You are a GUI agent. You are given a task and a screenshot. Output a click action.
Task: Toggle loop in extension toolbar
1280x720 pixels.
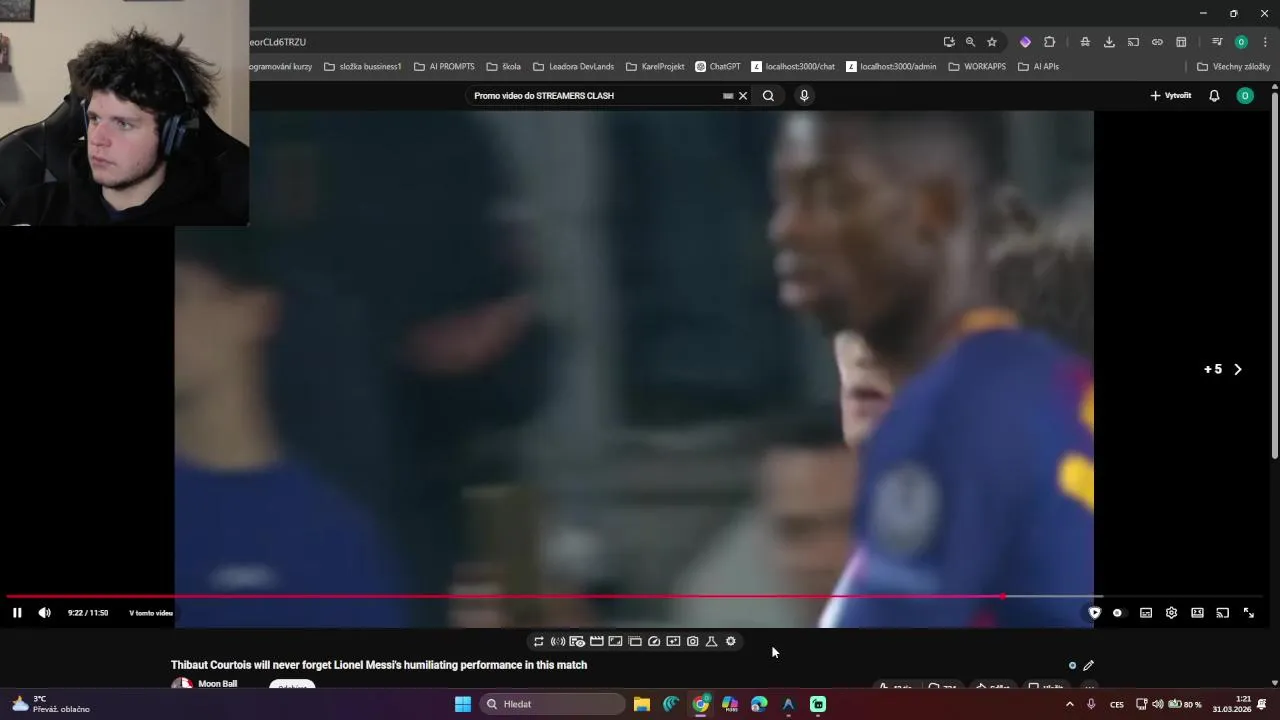[539, 642]
